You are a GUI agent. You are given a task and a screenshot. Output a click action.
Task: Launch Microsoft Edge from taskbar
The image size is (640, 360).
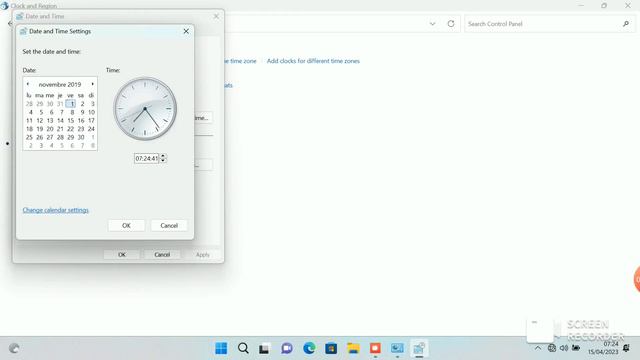309,348
